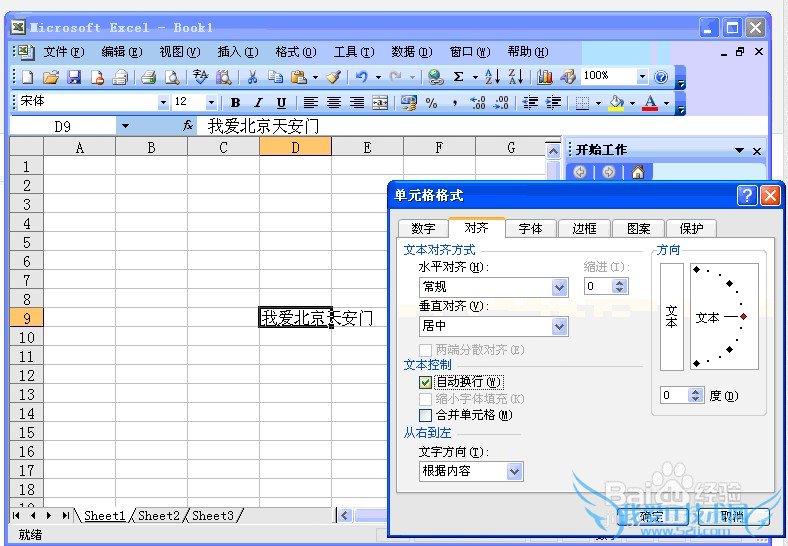The image size is (788, 546).
Task: Apply Currency style icon
Action: (409, 103)
